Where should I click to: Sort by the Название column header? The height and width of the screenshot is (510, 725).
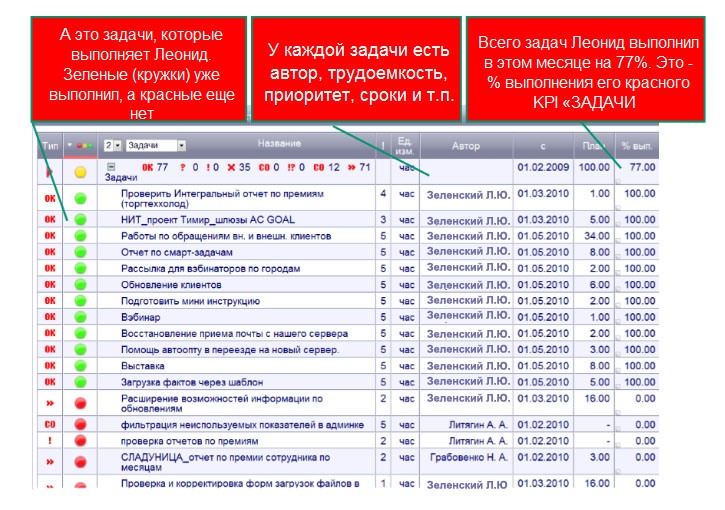coord(279,144)
